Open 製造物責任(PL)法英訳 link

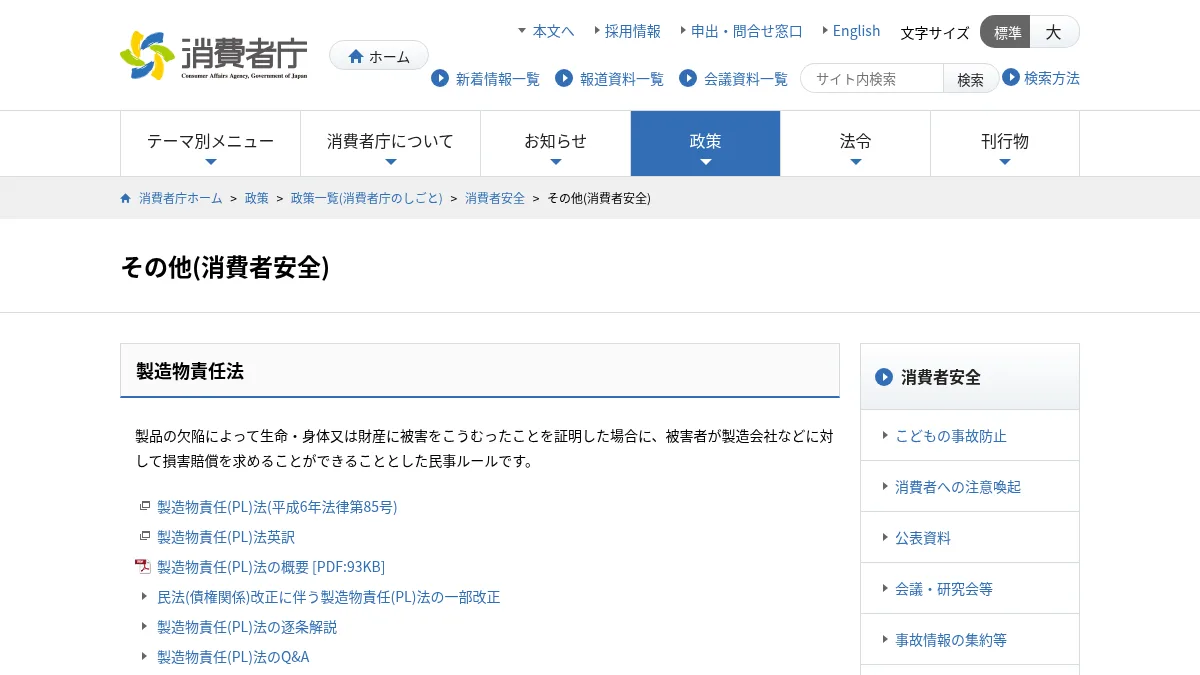click(x=226, y=537)
